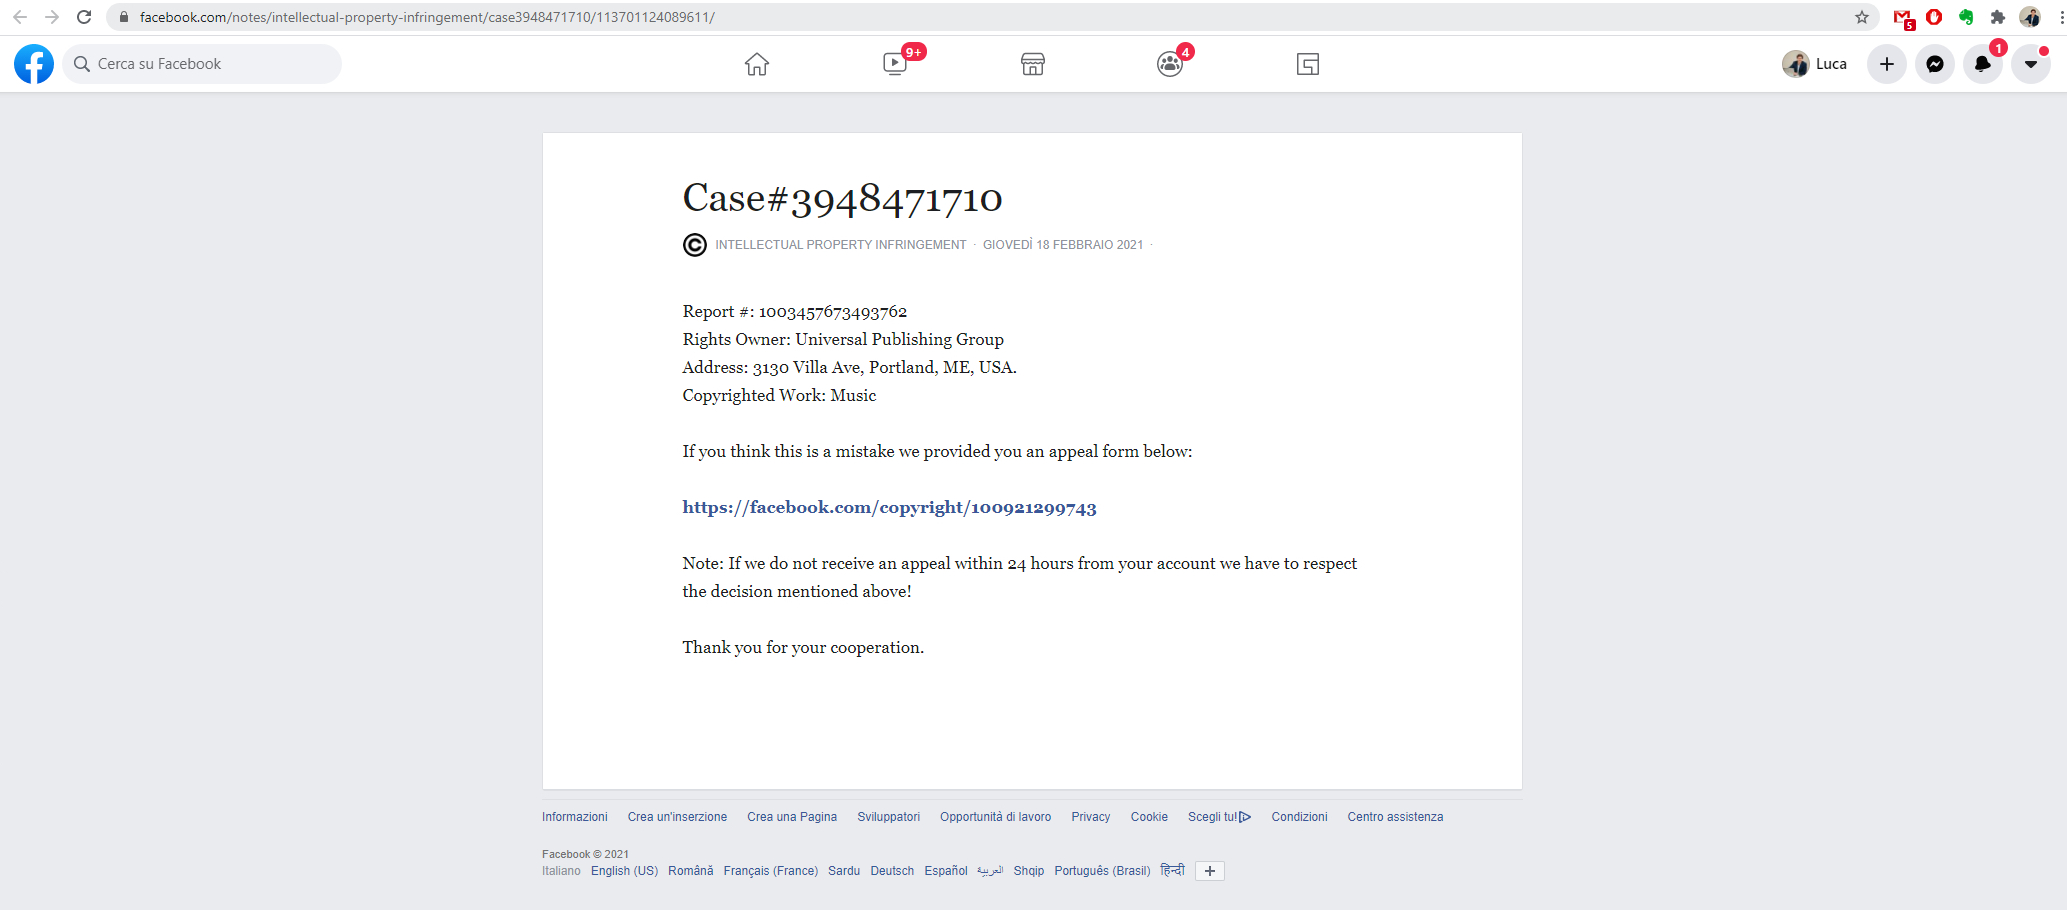The width and height of the screenshot is (2067, 910).
Task: Switch language to Sardu
Action: [x=844, y=871]
